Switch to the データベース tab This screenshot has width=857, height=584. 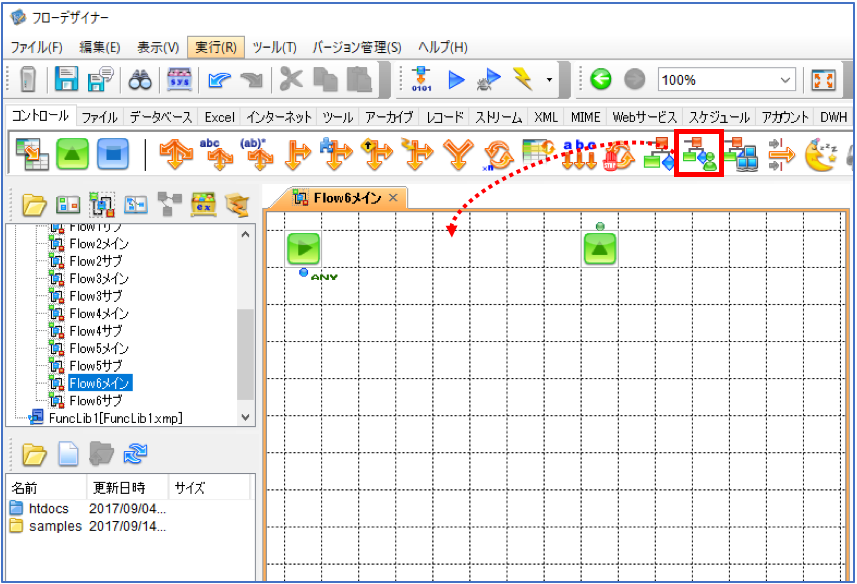[161, 117]
